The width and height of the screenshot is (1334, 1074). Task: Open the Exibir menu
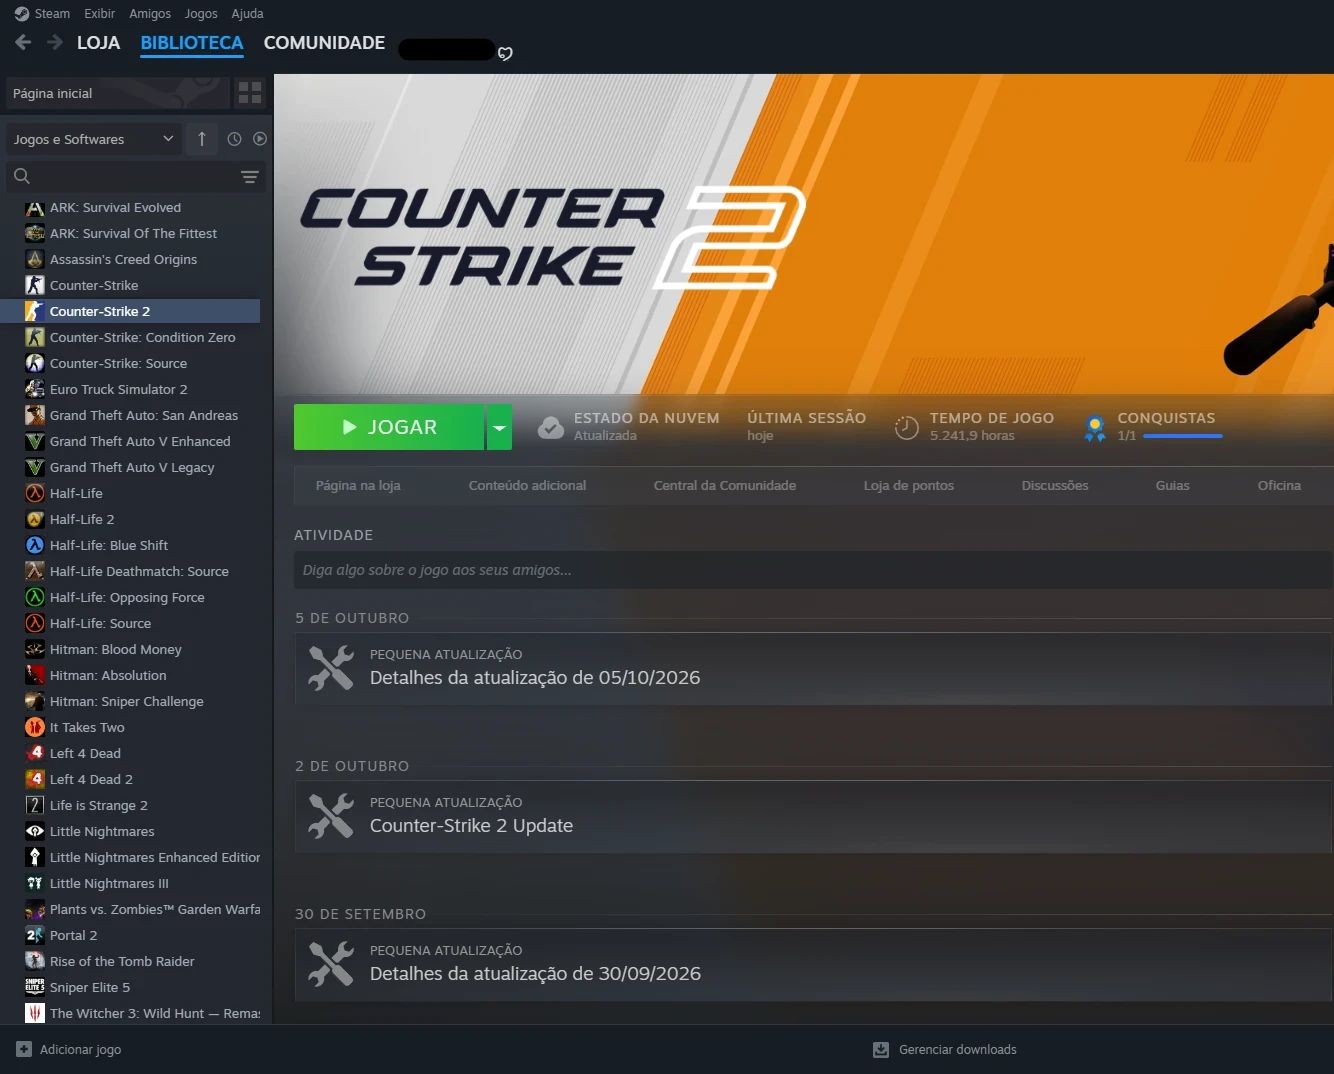(99, 14)
